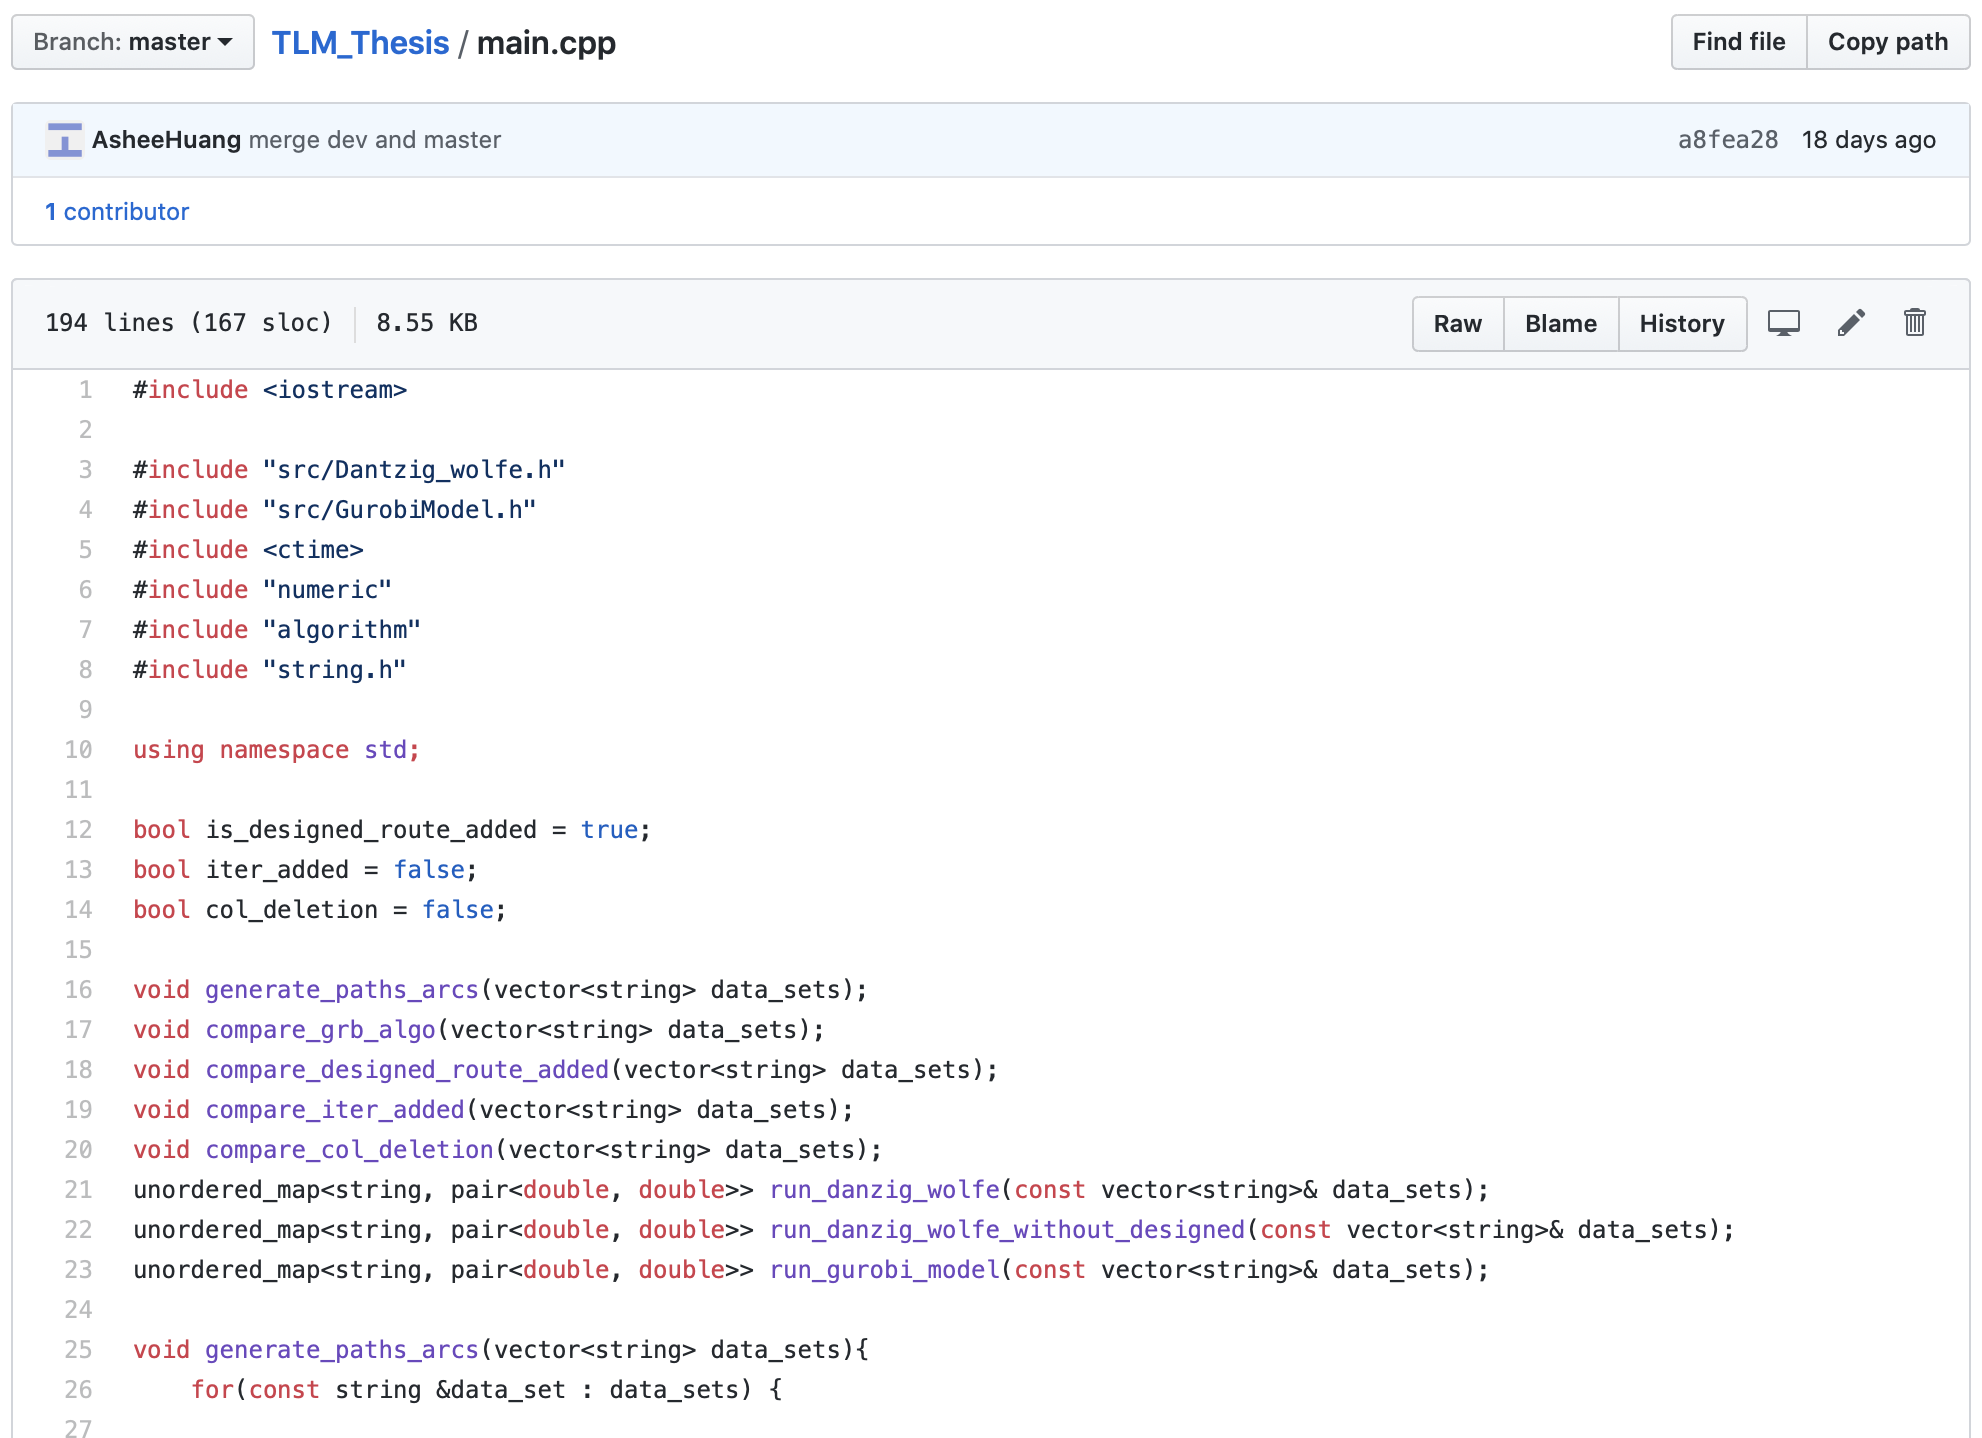Select line number 21
The image size is (1982, 1438).
[78, 1190]
